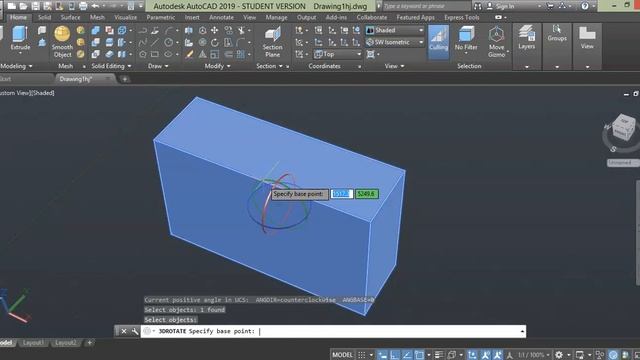Select the Move tool in Modify panel
The width and height of the screenshot is (640, 360).
tap(215, 30)
